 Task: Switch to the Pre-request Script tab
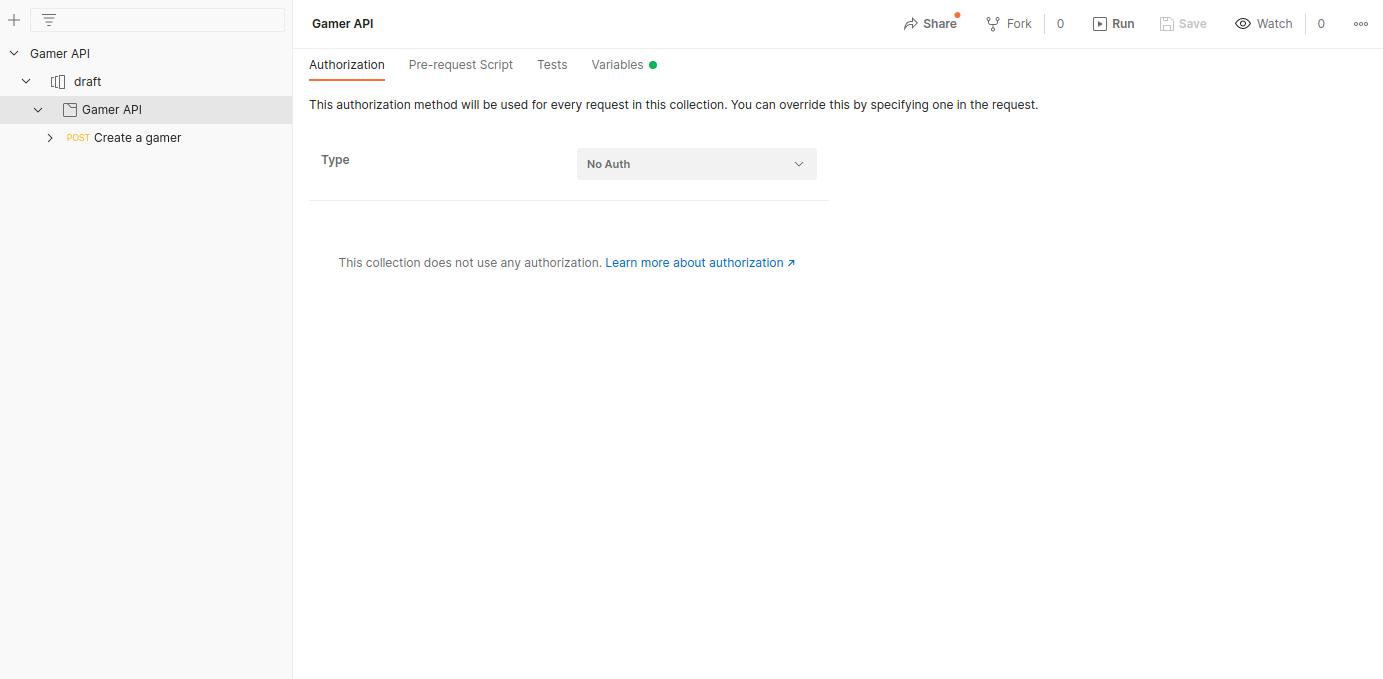coord(461,65)
